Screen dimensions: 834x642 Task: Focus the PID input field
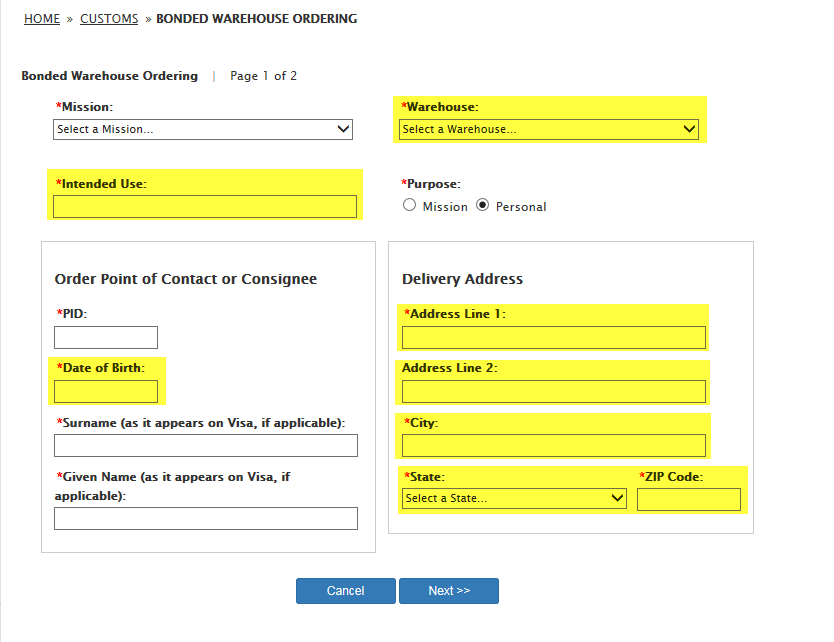pyautogui.click(x=106, y=338)
